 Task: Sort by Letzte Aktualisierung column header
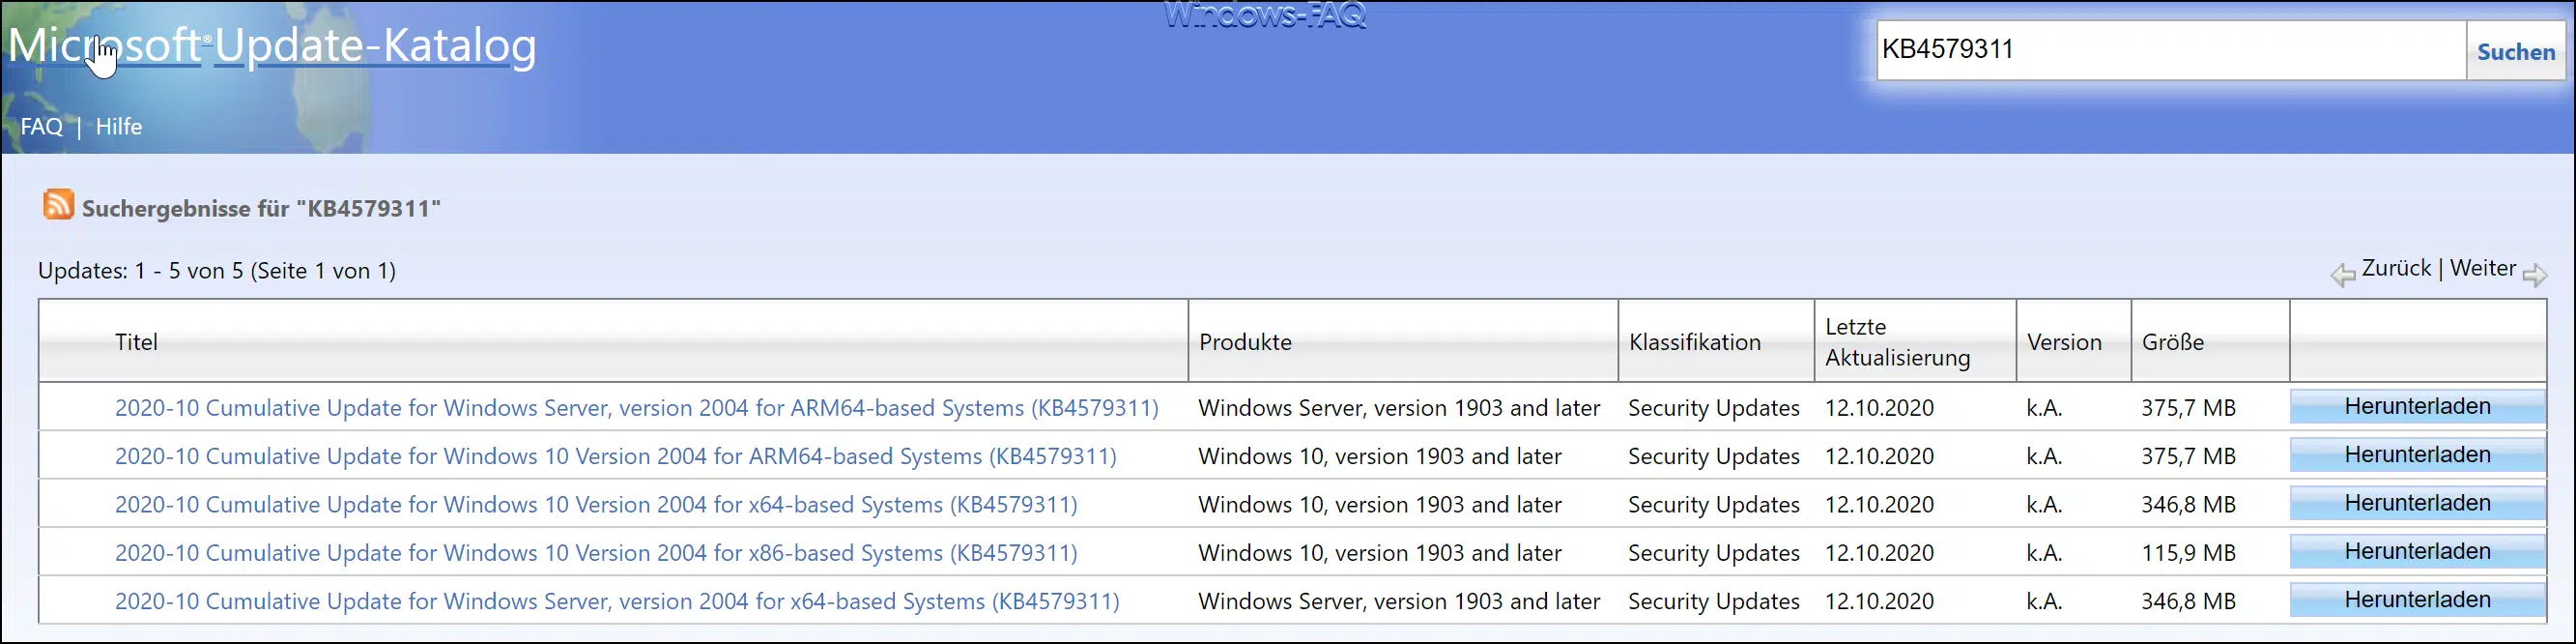(1896, 342)
